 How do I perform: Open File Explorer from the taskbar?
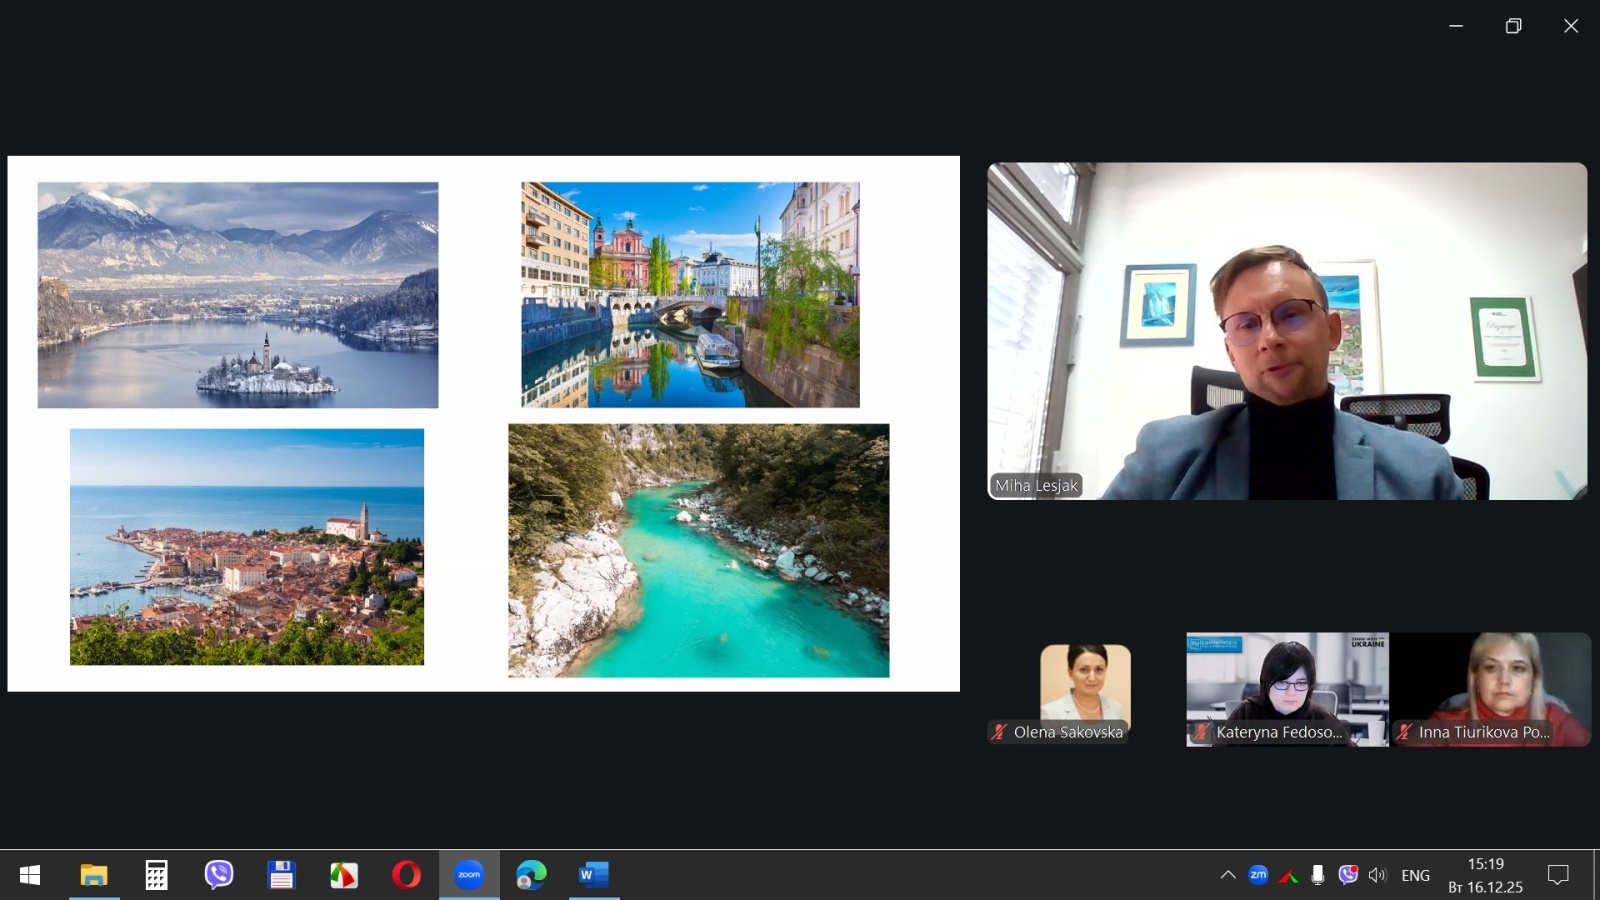click(x=94, y=876)
